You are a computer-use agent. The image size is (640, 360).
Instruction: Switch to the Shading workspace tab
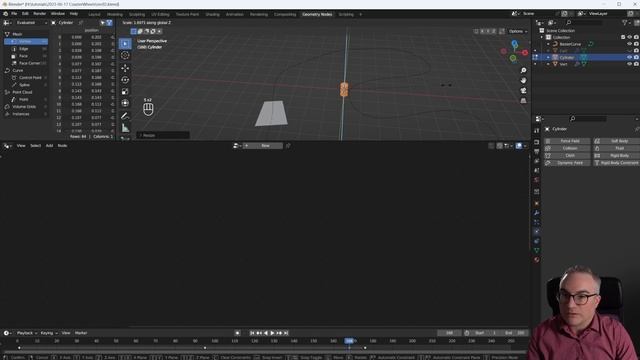tap(212, 14)
